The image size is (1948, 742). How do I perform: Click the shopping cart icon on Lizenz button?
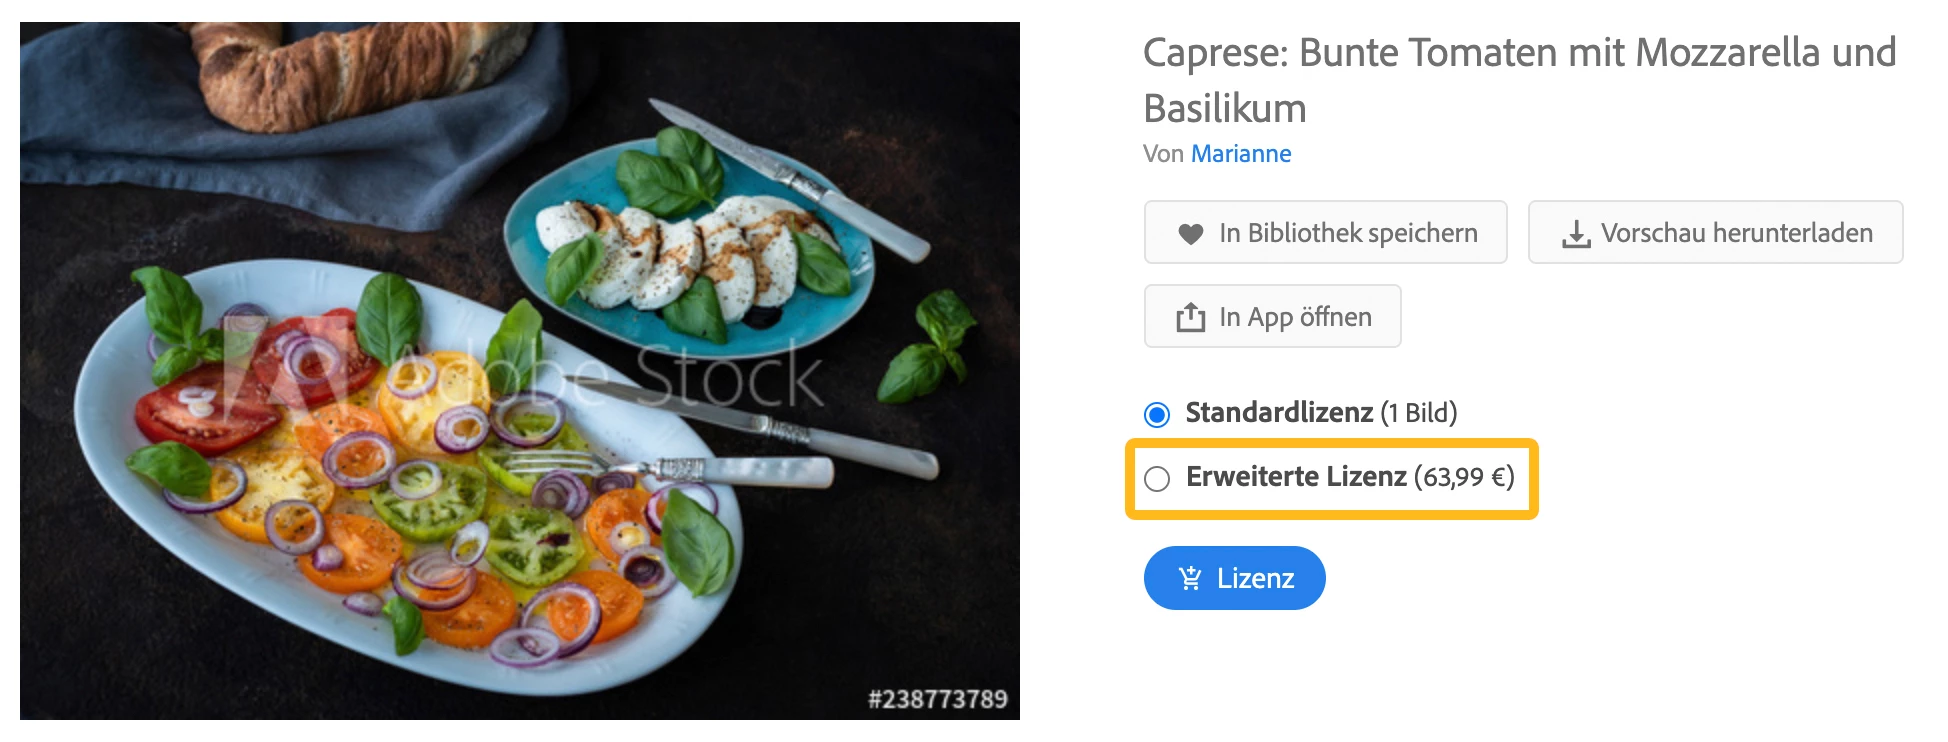[1190, 578]
